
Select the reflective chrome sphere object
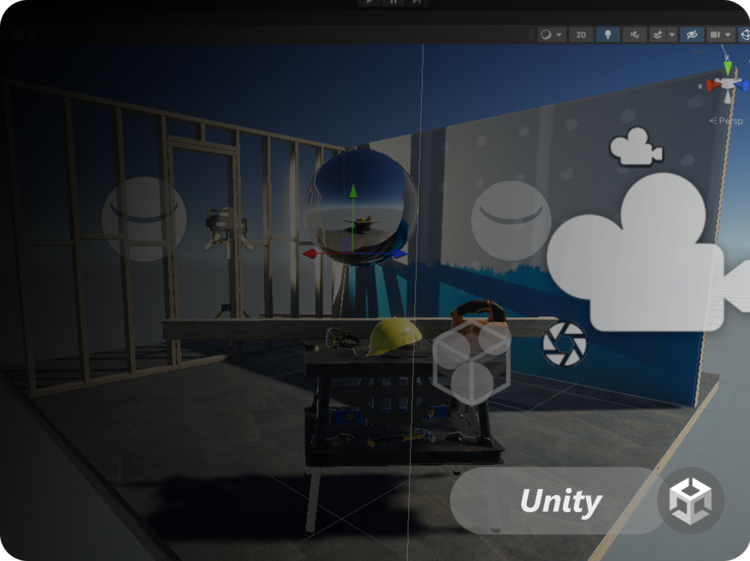pos(361,208)
